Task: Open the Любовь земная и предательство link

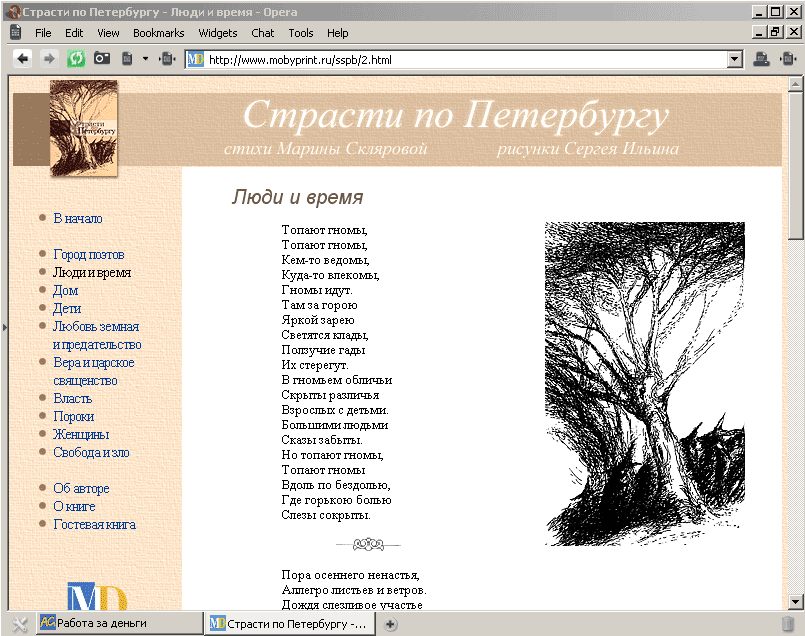Action: point(97,336)
